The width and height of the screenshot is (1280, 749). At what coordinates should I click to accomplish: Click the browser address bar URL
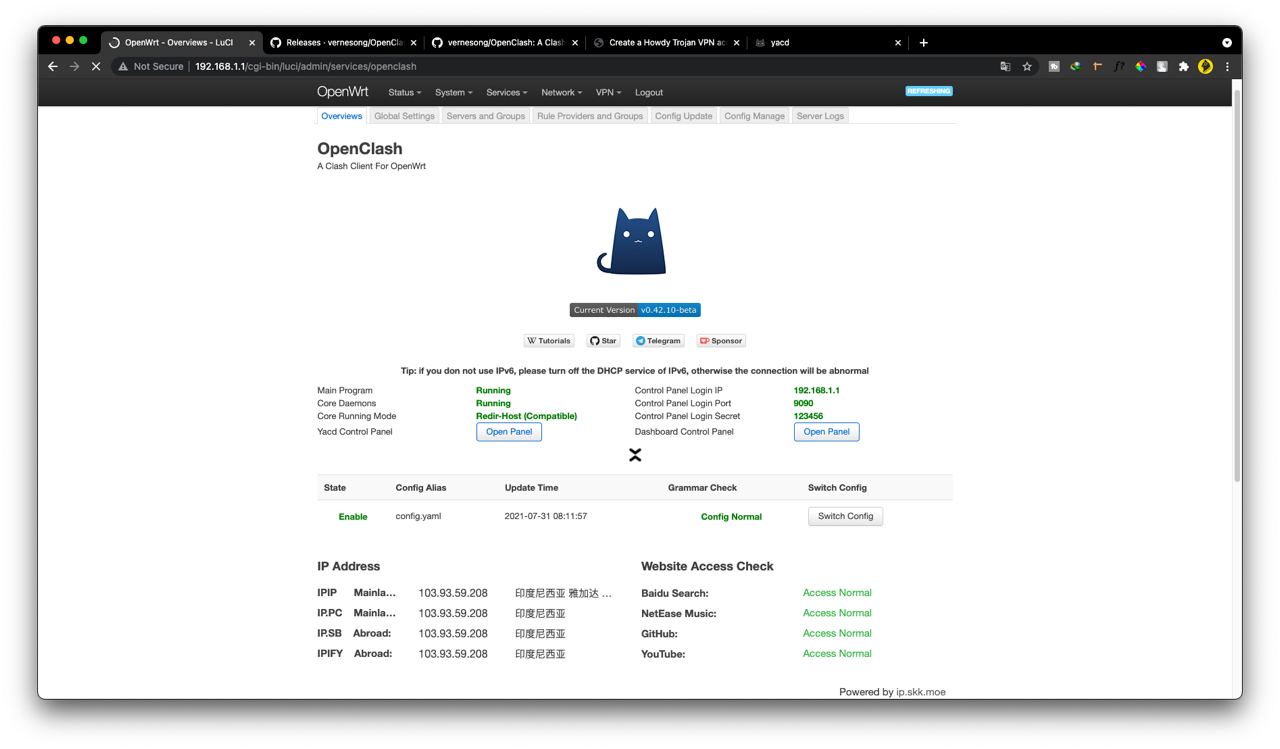pos(305,67)
